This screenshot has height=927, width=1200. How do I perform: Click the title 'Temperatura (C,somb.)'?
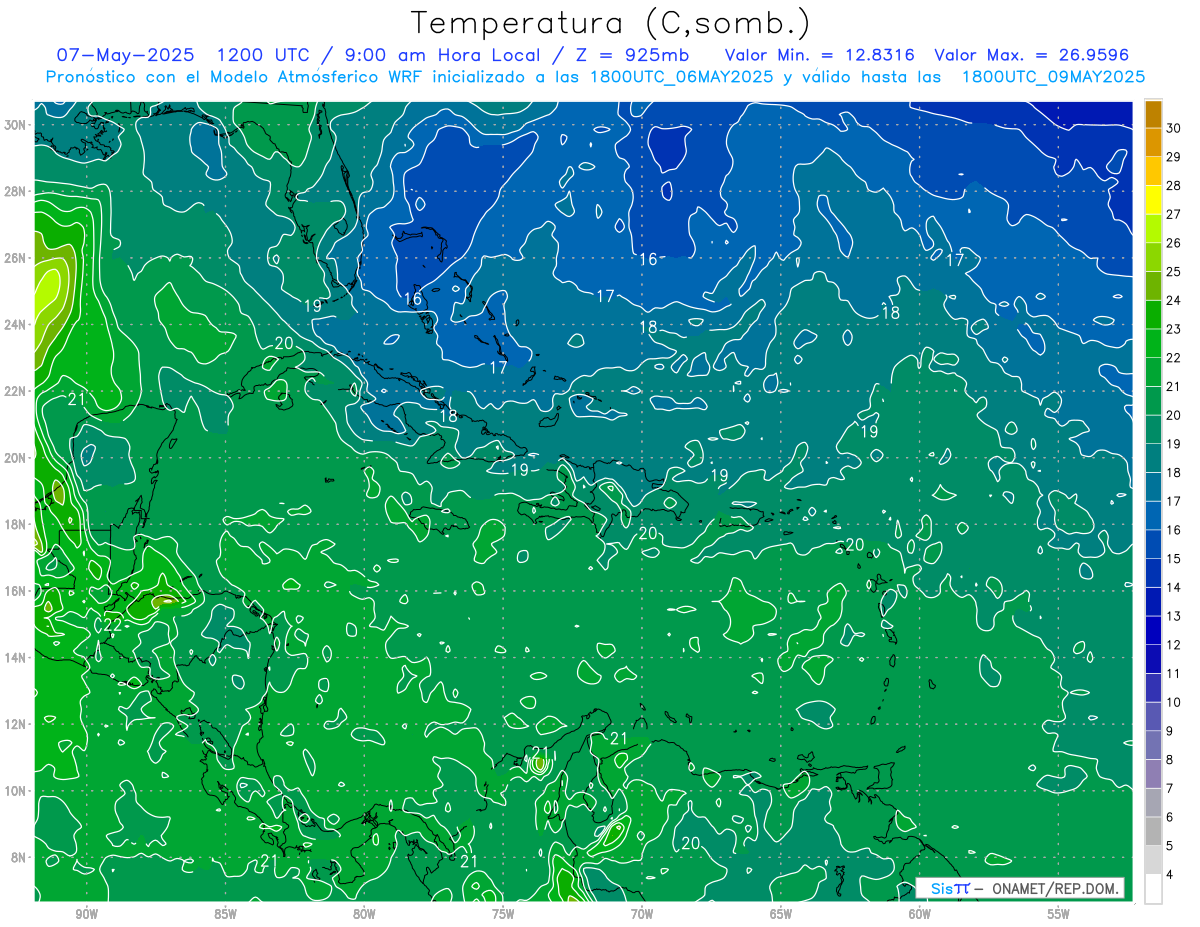tap(611, 23)
